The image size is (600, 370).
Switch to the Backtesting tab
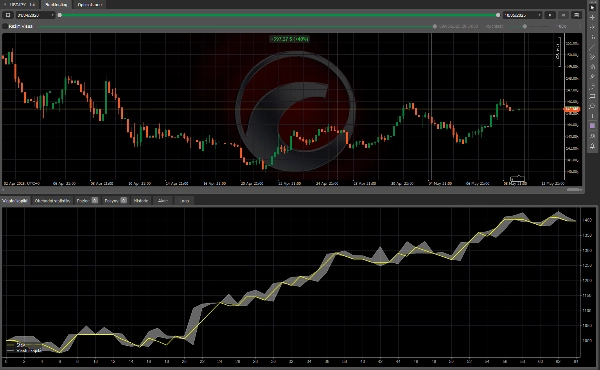[x=56, y=5]
